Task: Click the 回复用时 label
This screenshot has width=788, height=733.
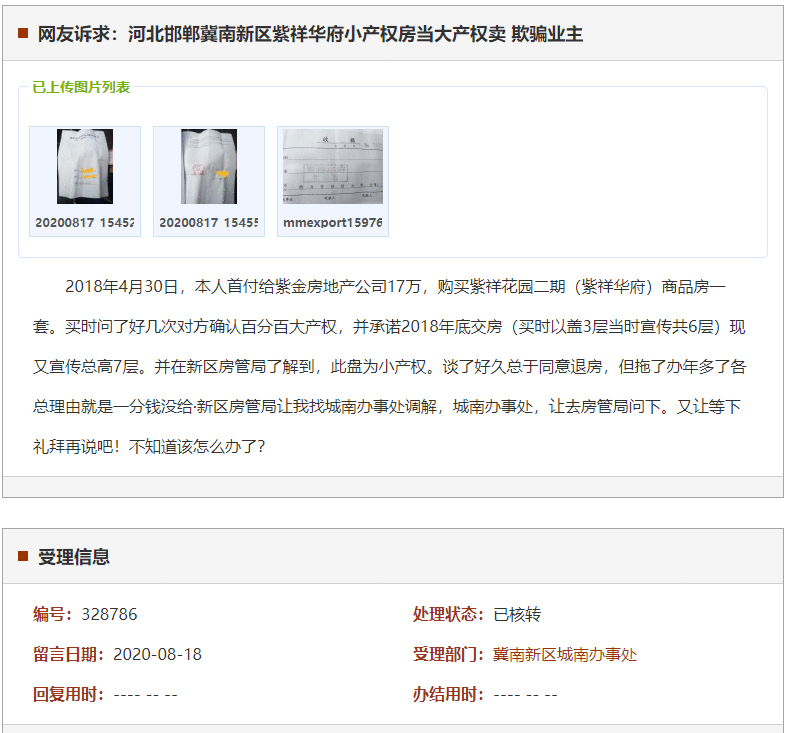Action: tap(68, 694)
